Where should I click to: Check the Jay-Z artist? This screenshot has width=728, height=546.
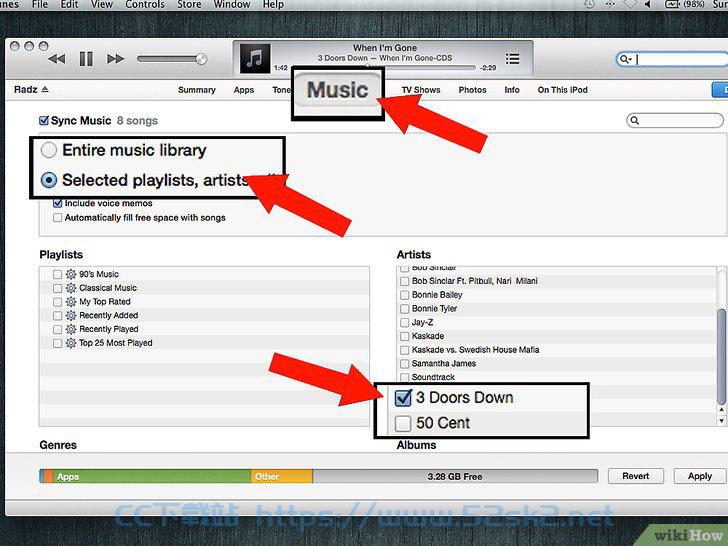point(404,323)
